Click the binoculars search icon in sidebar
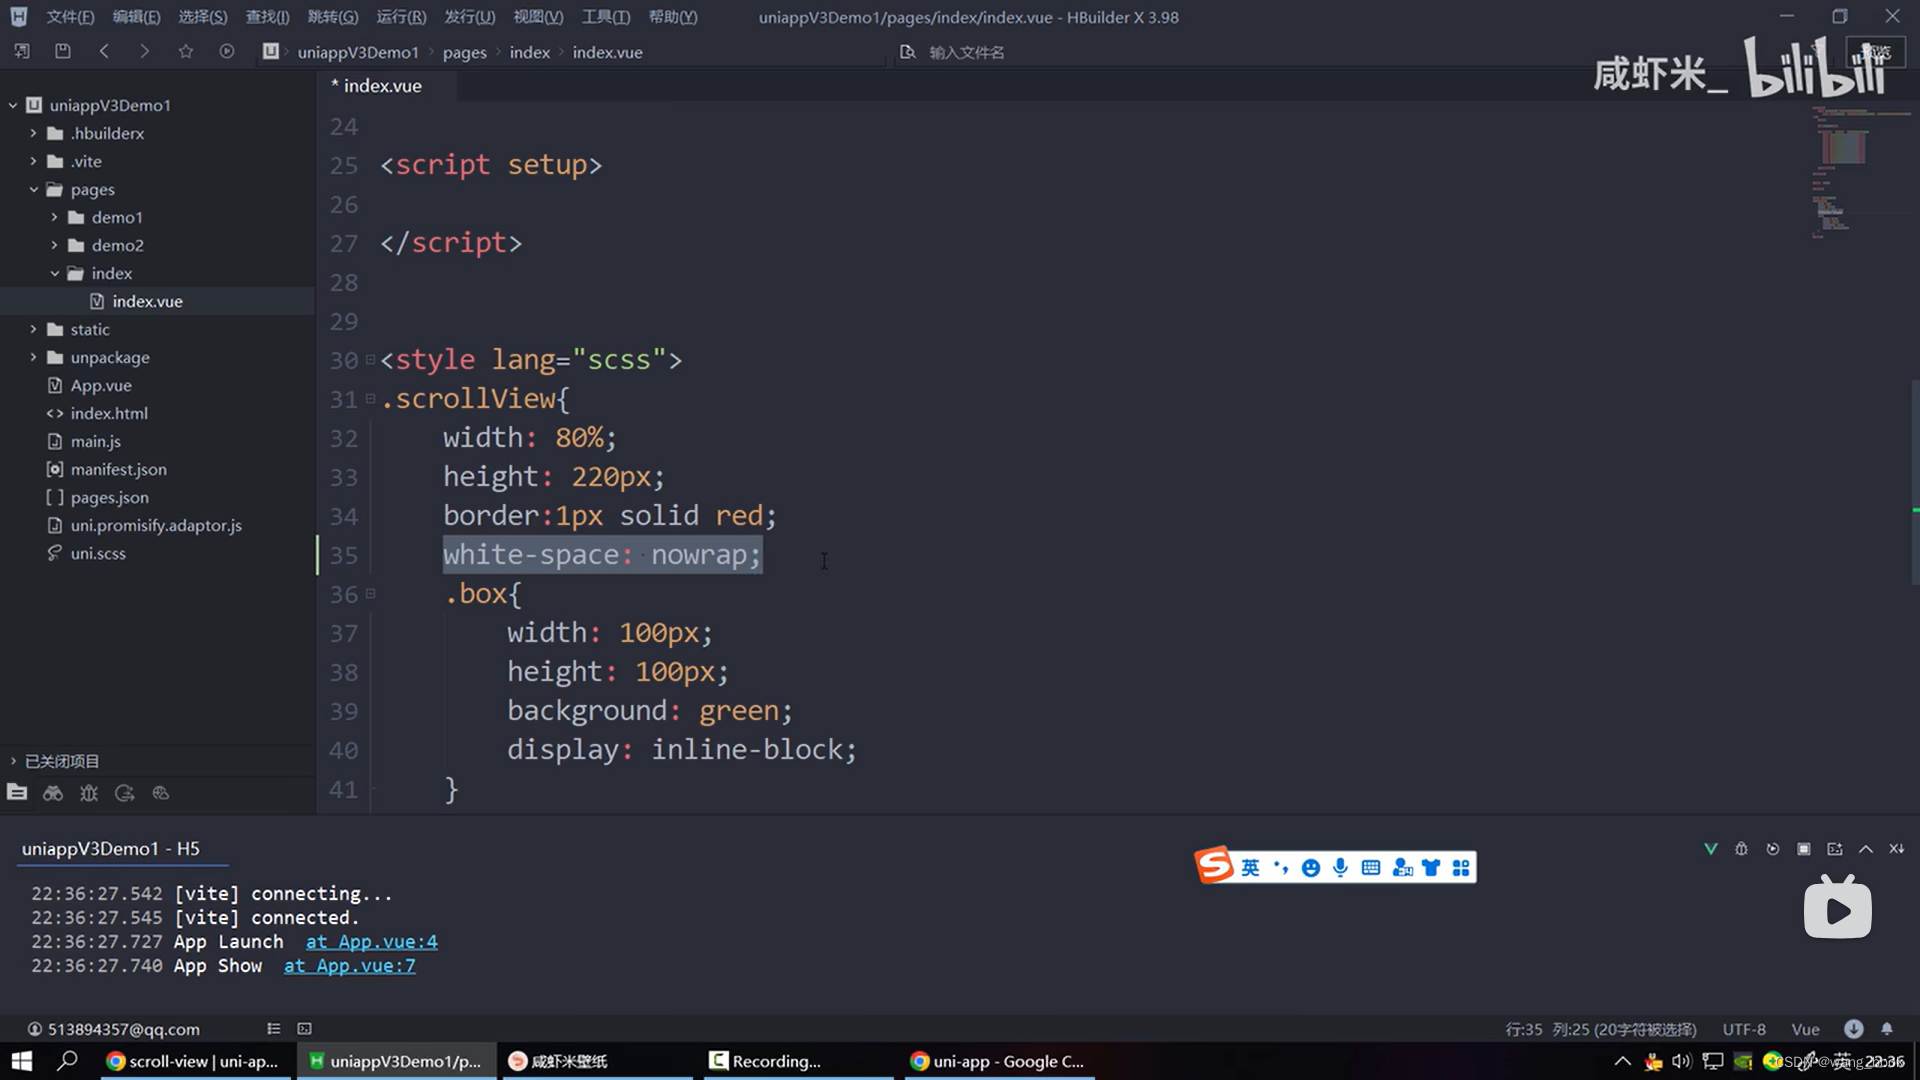The image size is (1920, 1080). tap(53, 792)
